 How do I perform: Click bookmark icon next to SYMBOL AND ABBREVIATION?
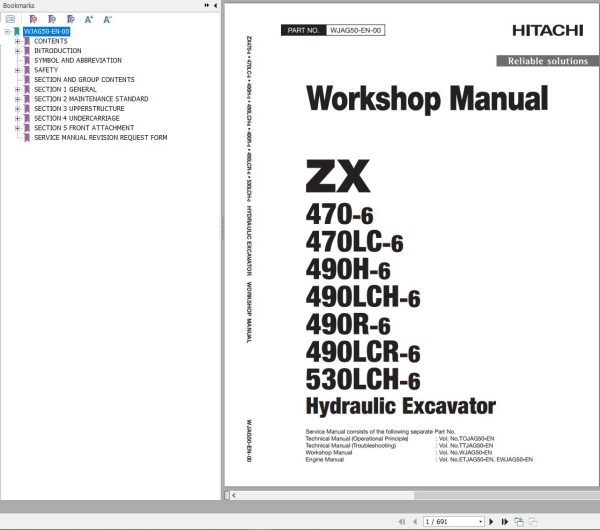click(27, 60)
